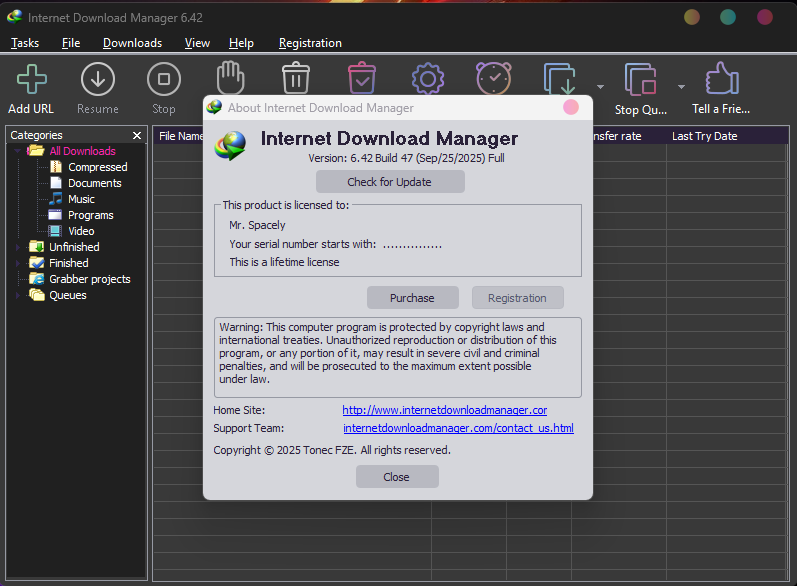Screen dimensions: 797x586
Task: Click the Stop Queue toolbar icon
Action: pos(640,80)
